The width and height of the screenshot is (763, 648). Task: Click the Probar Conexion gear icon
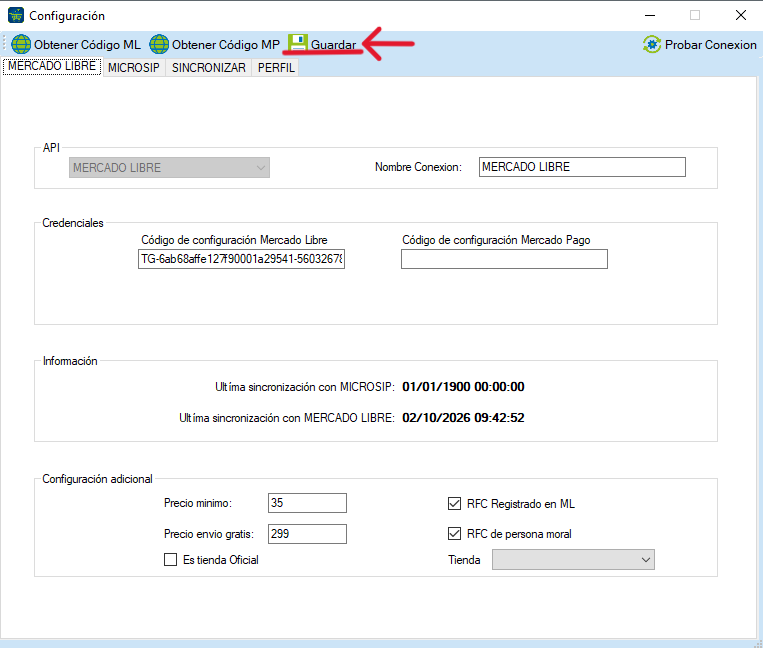[x=652, y=44]
